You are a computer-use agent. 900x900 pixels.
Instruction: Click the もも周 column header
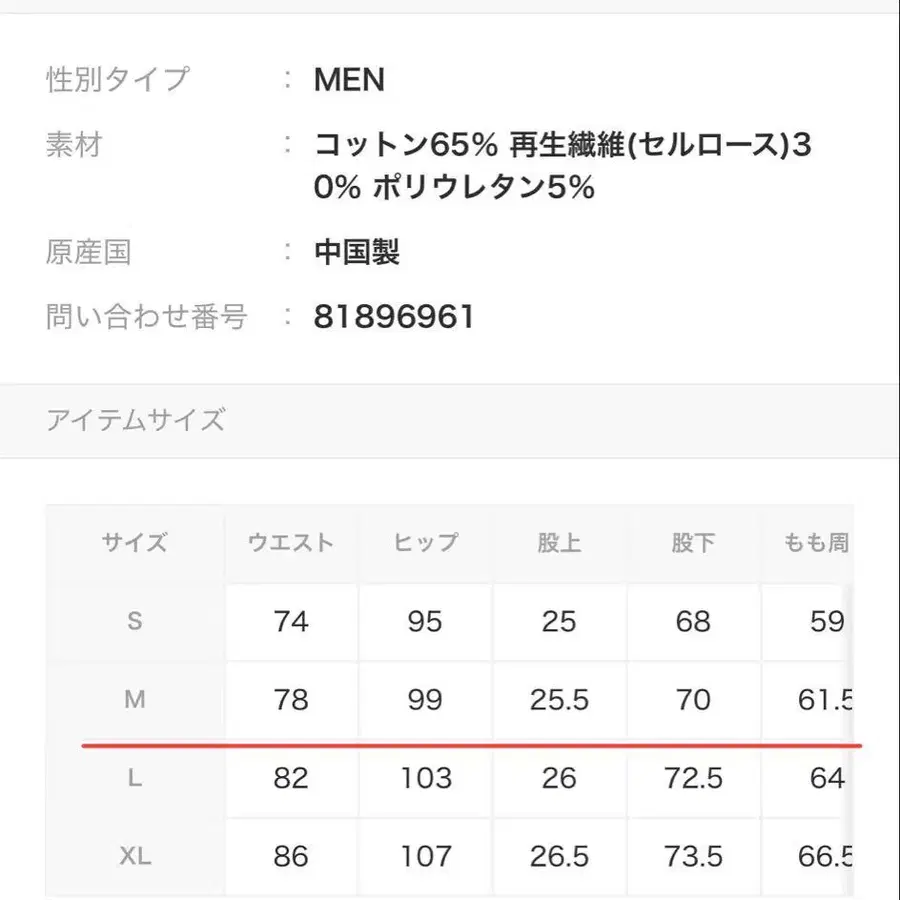816,543
